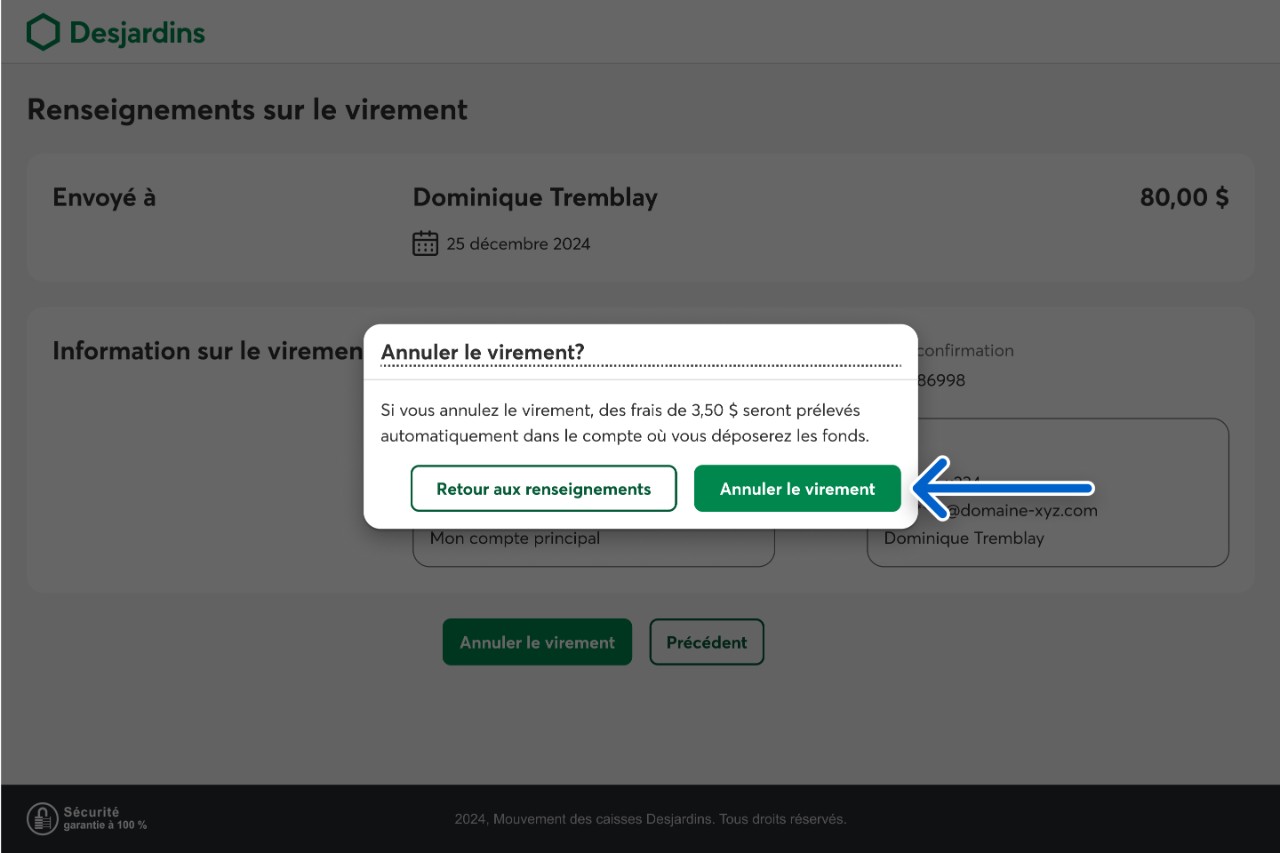Click Dominique Tremblay in the recipient box
The height and width of the screenshot is (853, 1280).
(964, 538)
